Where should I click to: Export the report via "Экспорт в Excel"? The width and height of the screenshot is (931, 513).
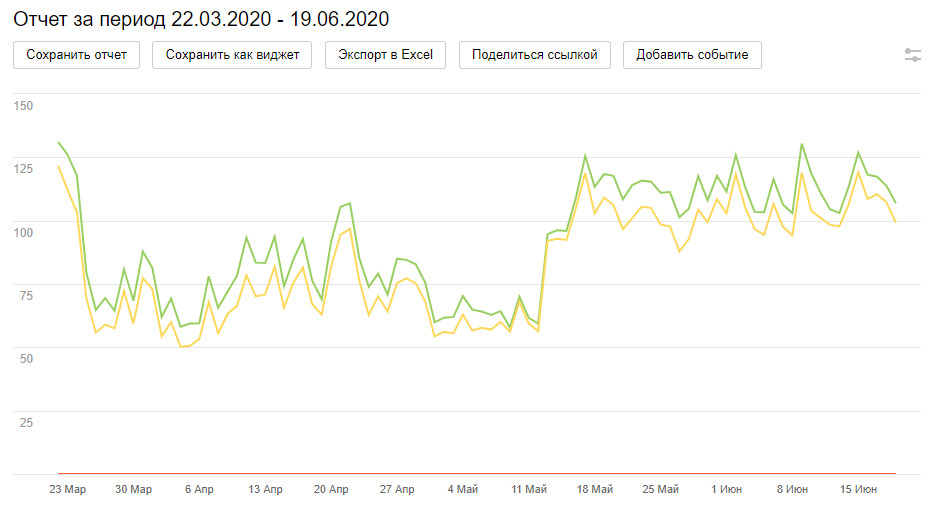(x=385, y=55)
